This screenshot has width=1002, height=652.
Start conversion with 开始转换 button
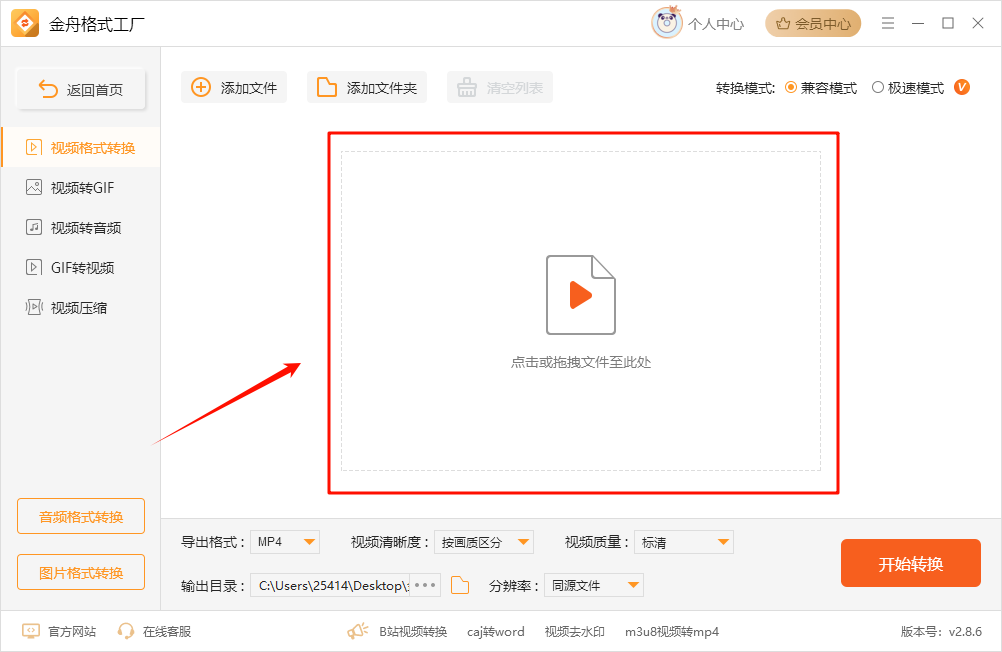coord(911,563)
